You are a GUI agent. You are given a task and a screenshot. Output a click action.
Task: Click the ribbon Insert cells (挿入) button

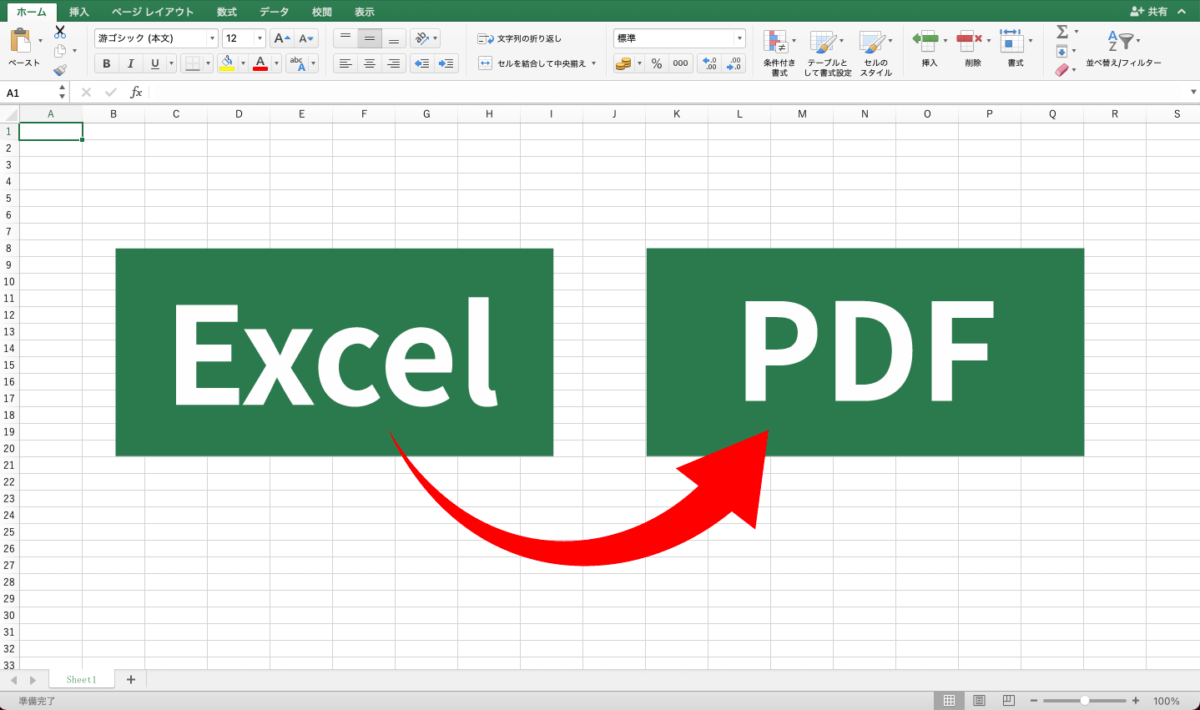[929, 47]
